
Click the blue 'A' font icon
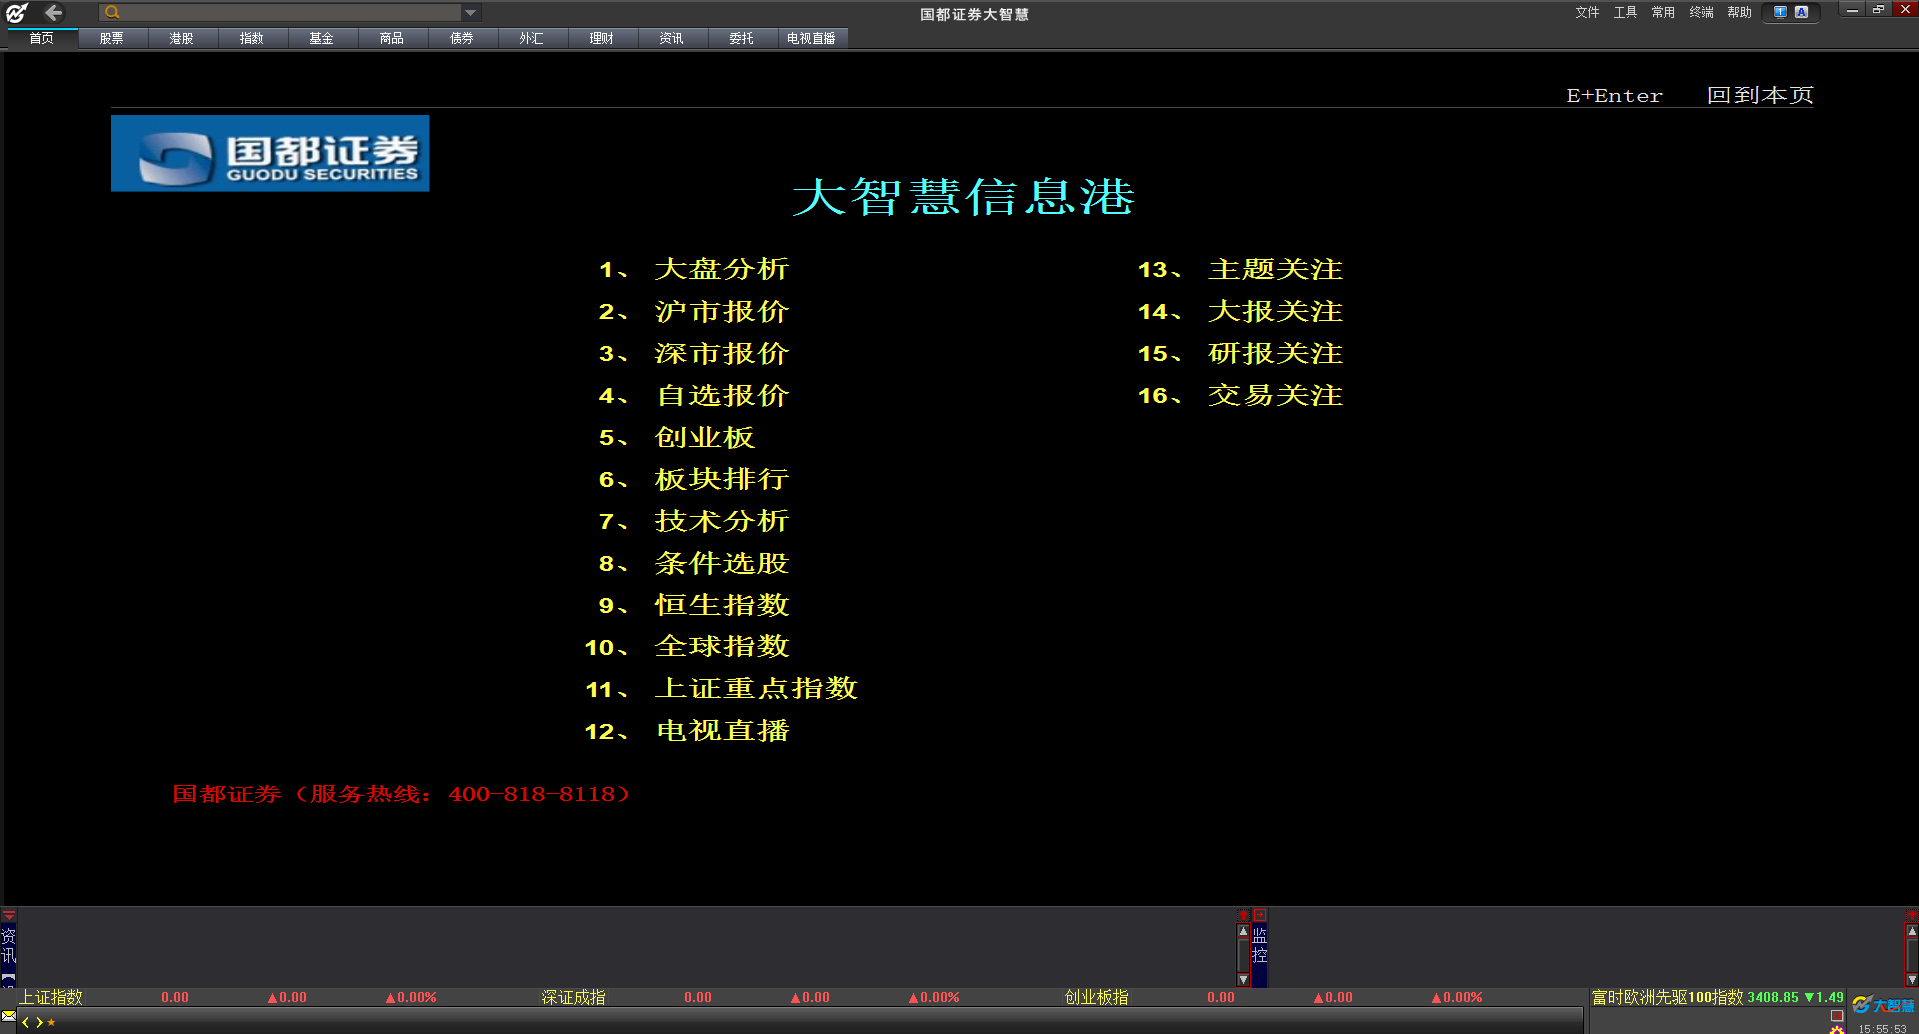point(1802,12)
